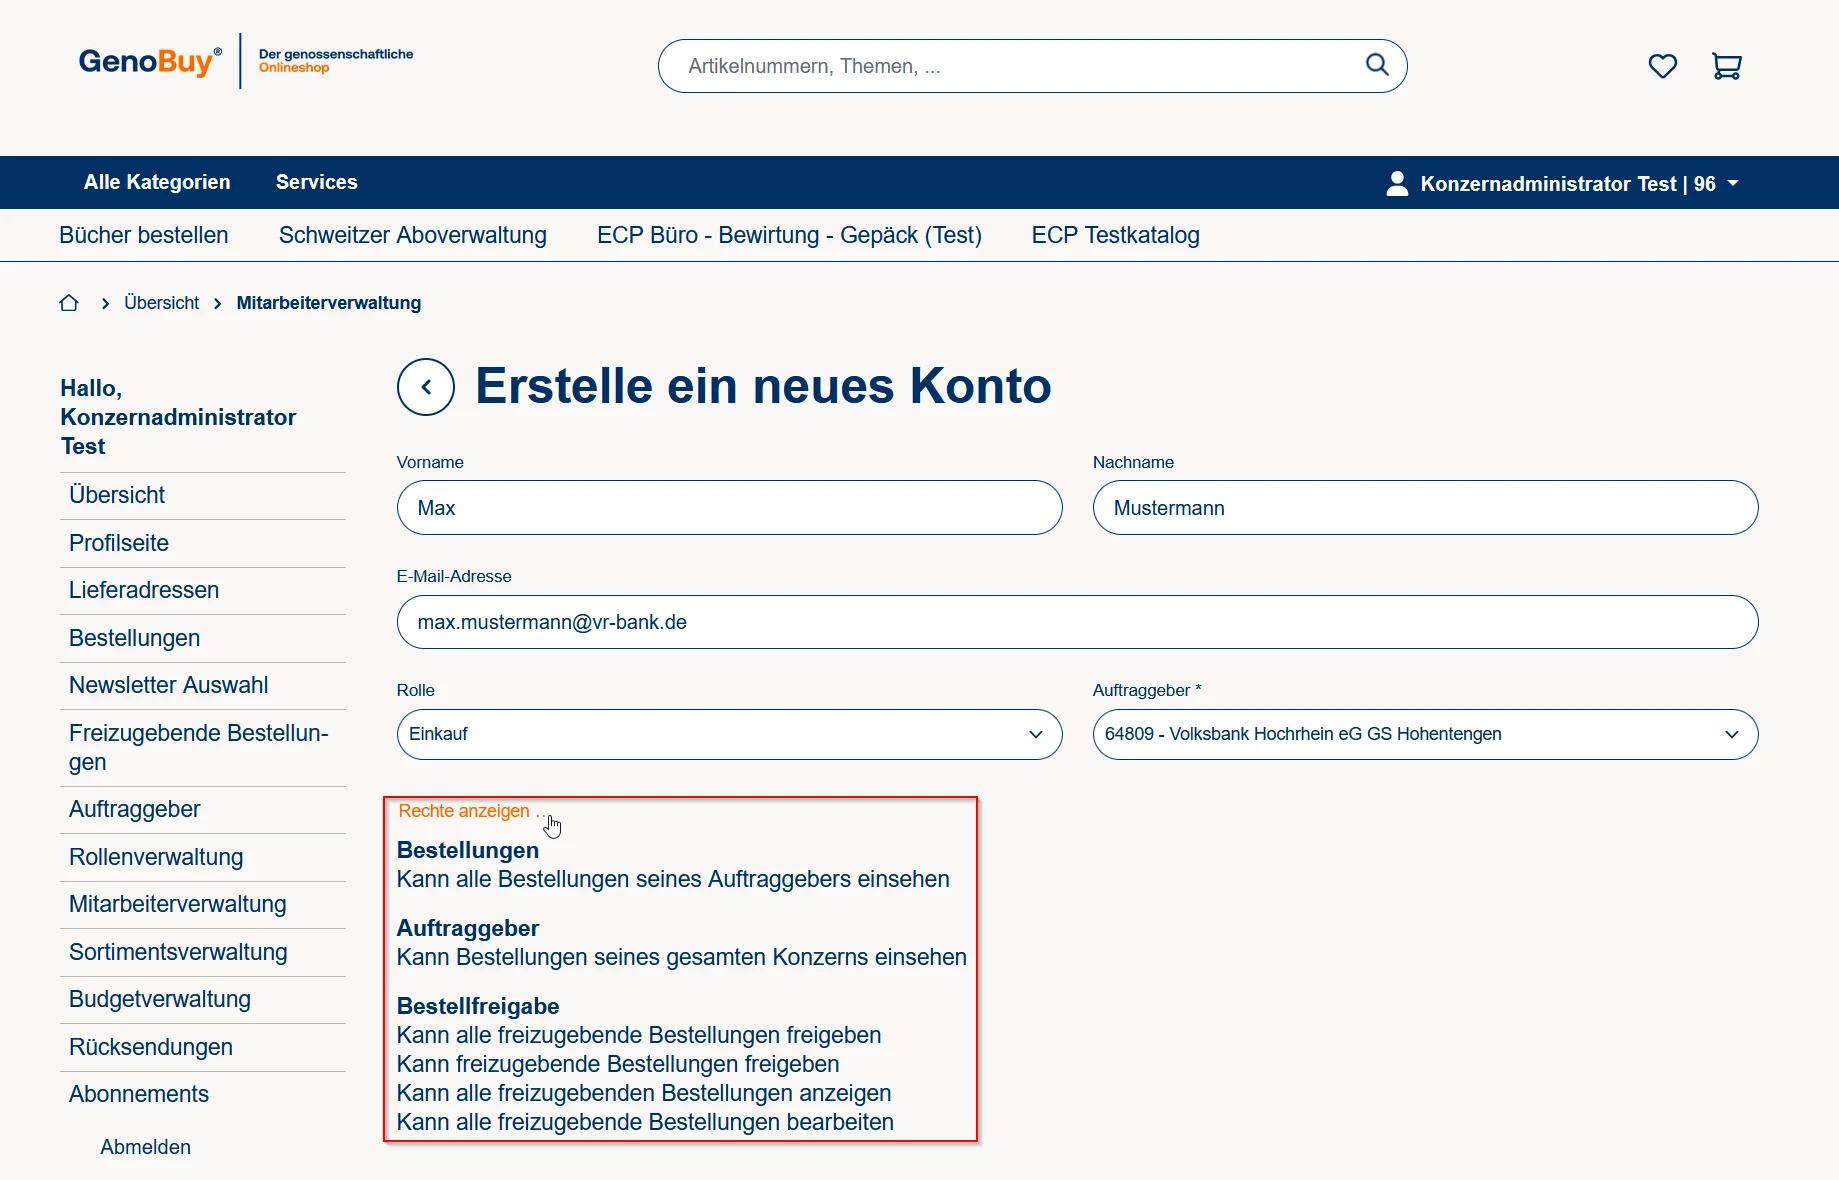
Task: Open the Auftraggeber dropdown
Action: click(1425, 734)
